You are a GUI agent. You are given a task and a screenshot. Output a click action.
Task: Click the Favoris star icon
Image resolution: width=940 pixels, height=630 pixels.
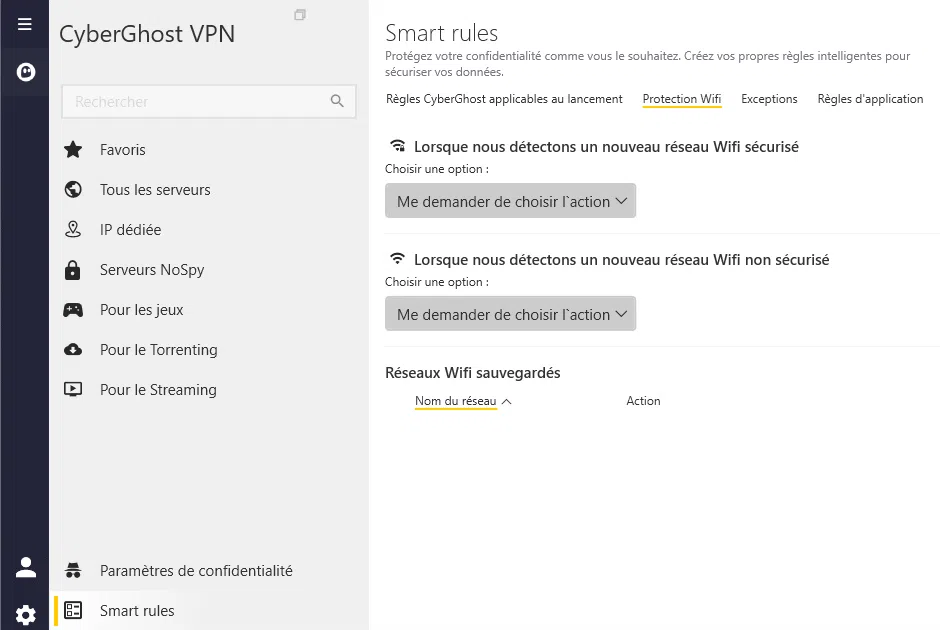[x=73, y=150]
